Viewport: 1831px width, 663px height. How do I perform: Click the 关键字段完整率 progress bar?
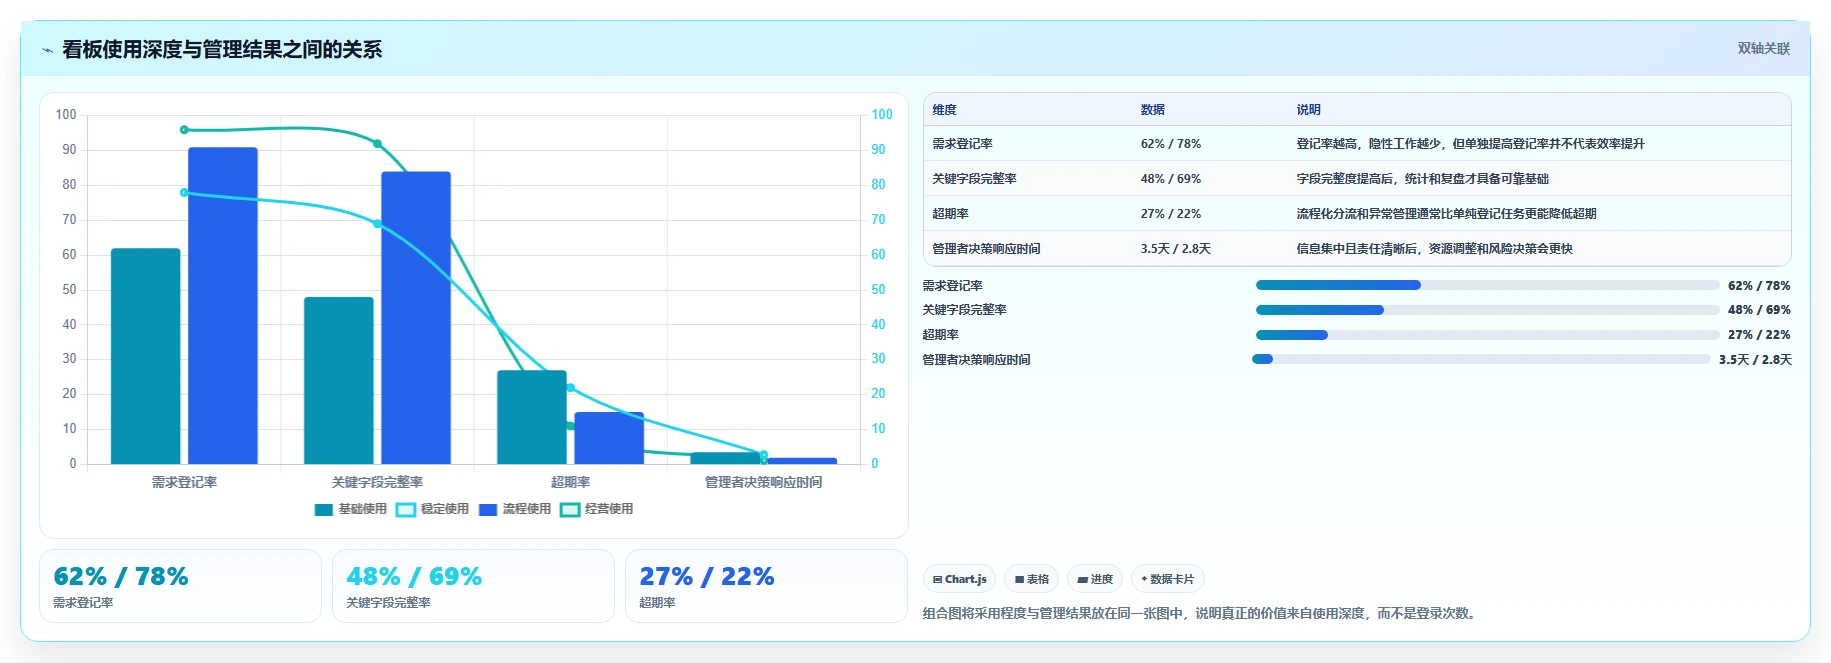pos(1487,310)
